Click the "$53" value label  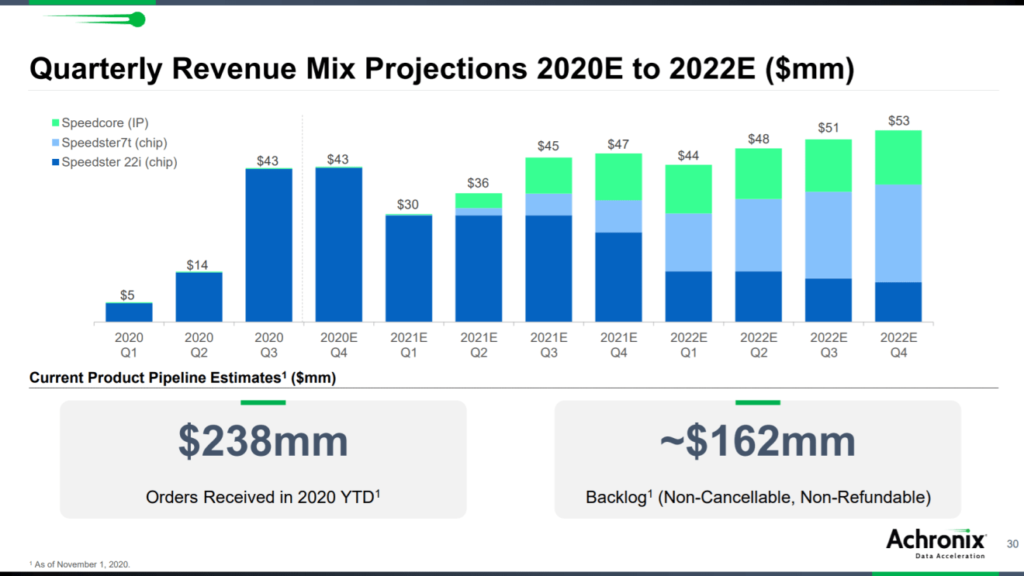[899, 121]
